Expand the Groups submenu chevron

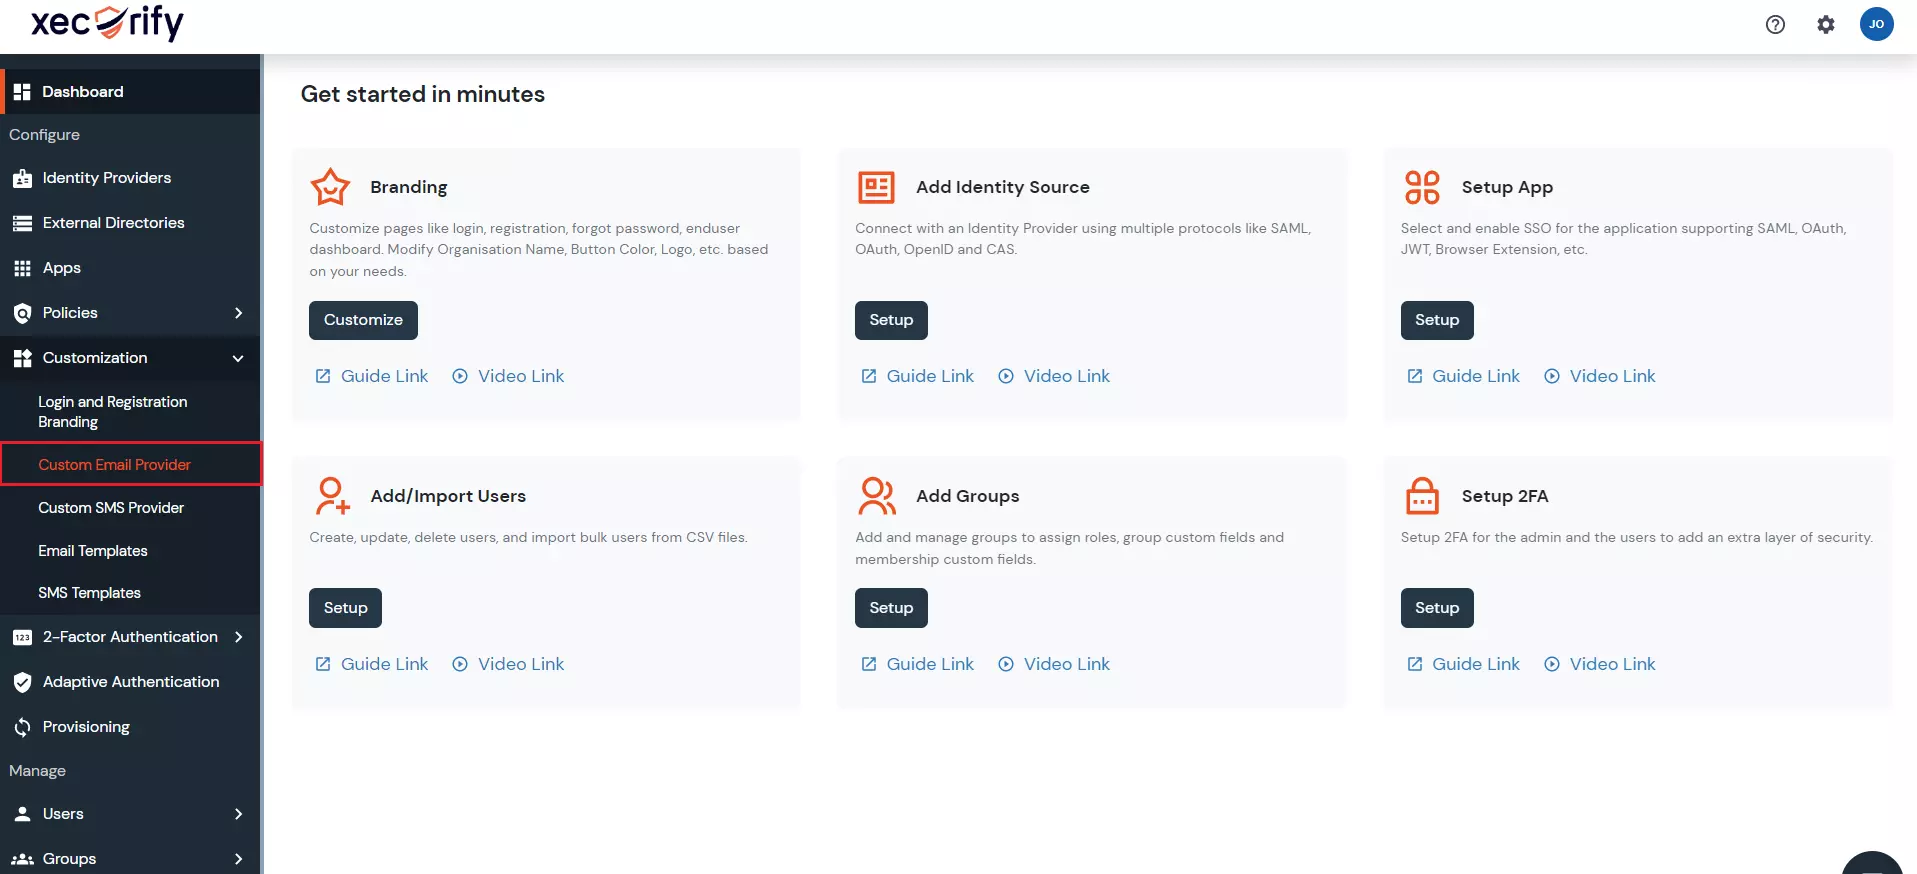tap(238, 859)
